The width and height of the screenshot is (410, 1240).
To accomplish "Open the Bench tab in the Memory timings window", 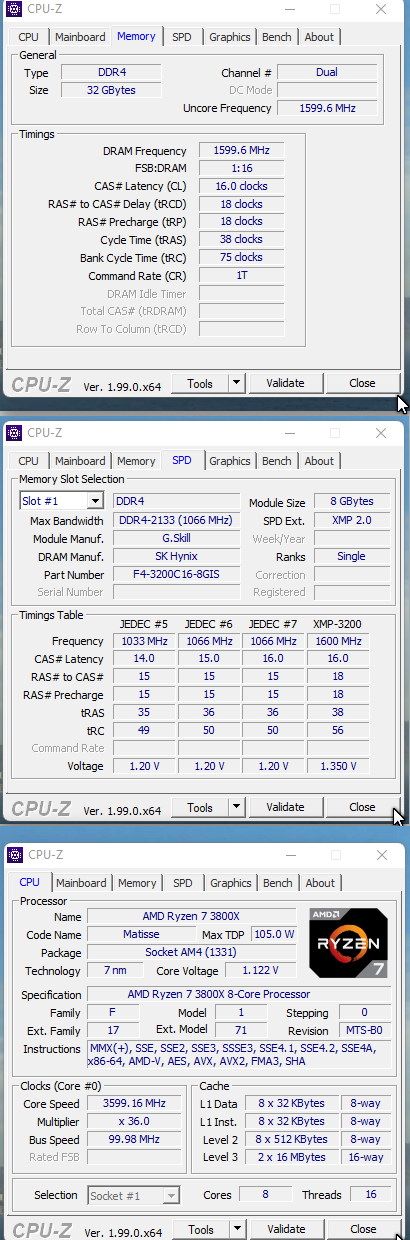I will pos(277,37).
